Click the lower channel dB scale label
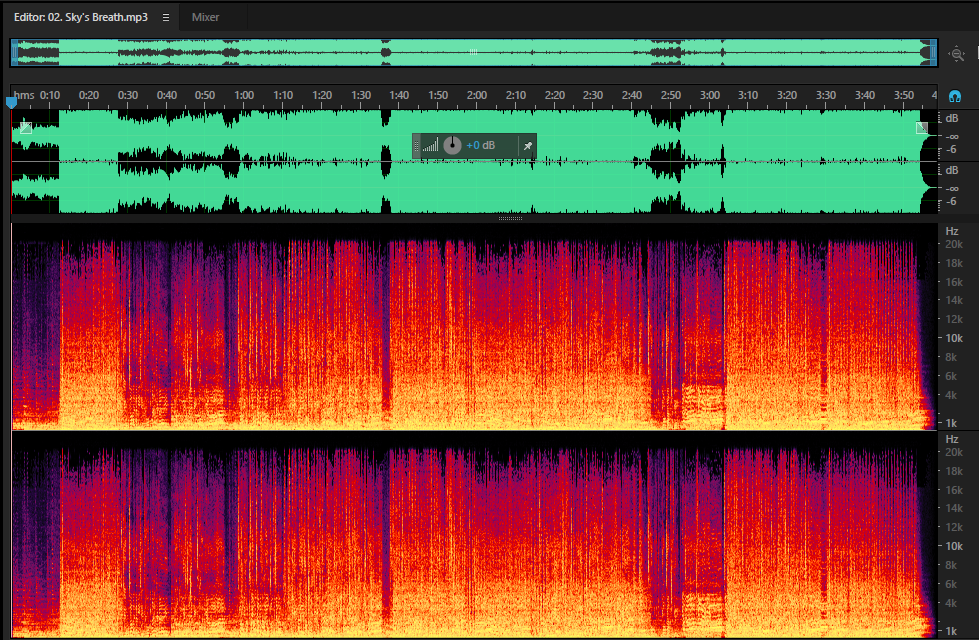Image resolution: width=979 pixels, height=640 pixels. [x=952, y=170]
